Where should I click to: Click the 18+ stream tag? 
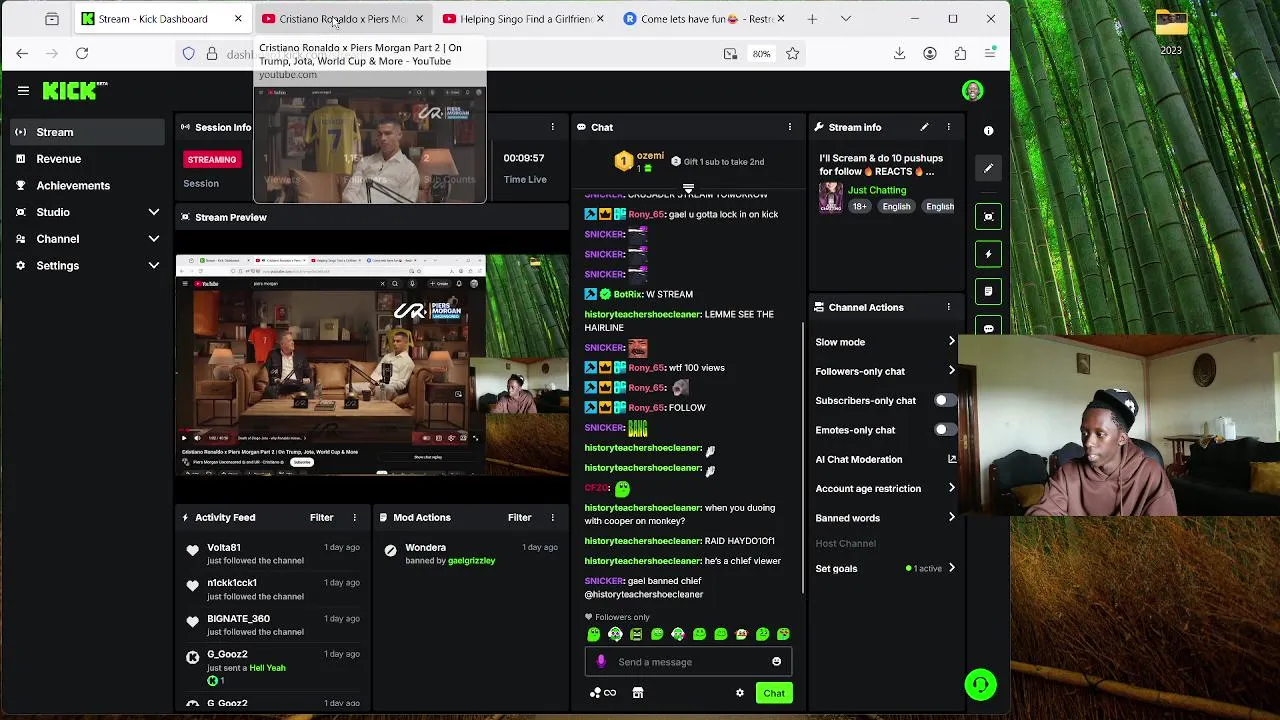tap(859, 206)
